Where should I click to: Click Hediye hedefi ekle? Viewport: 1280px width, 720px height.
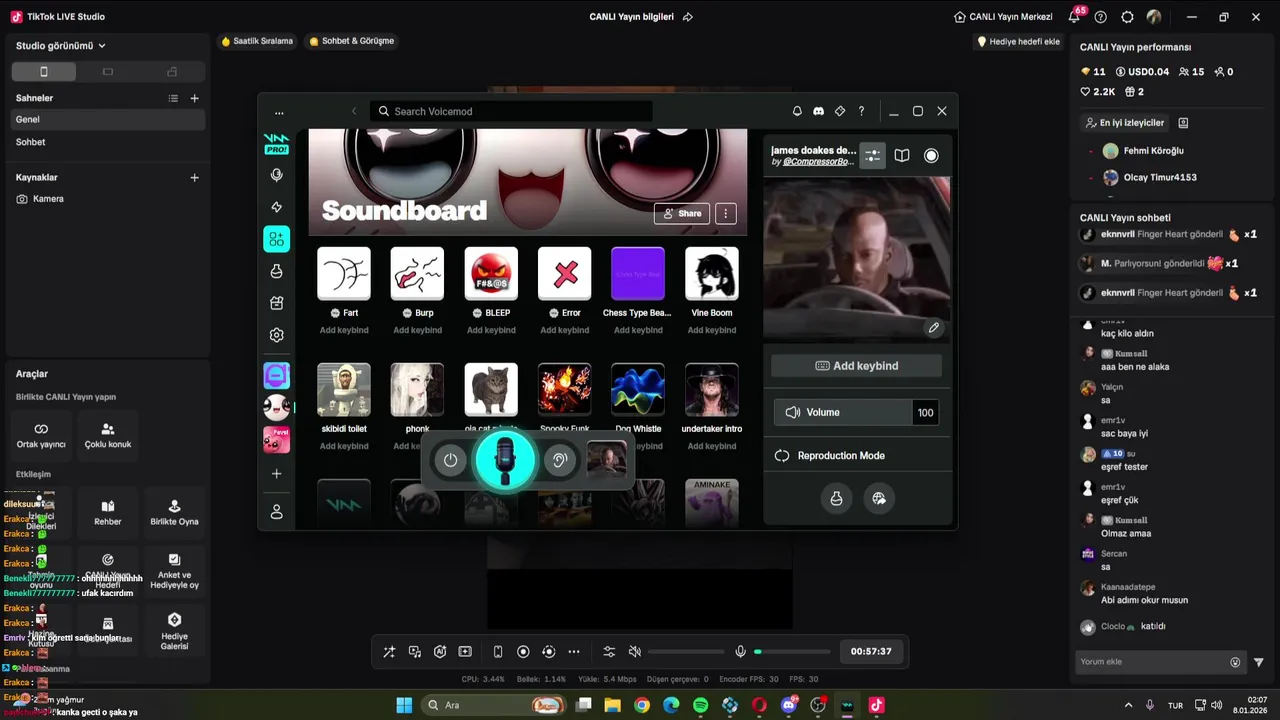pyautogui.click(x=1018, y=42)
